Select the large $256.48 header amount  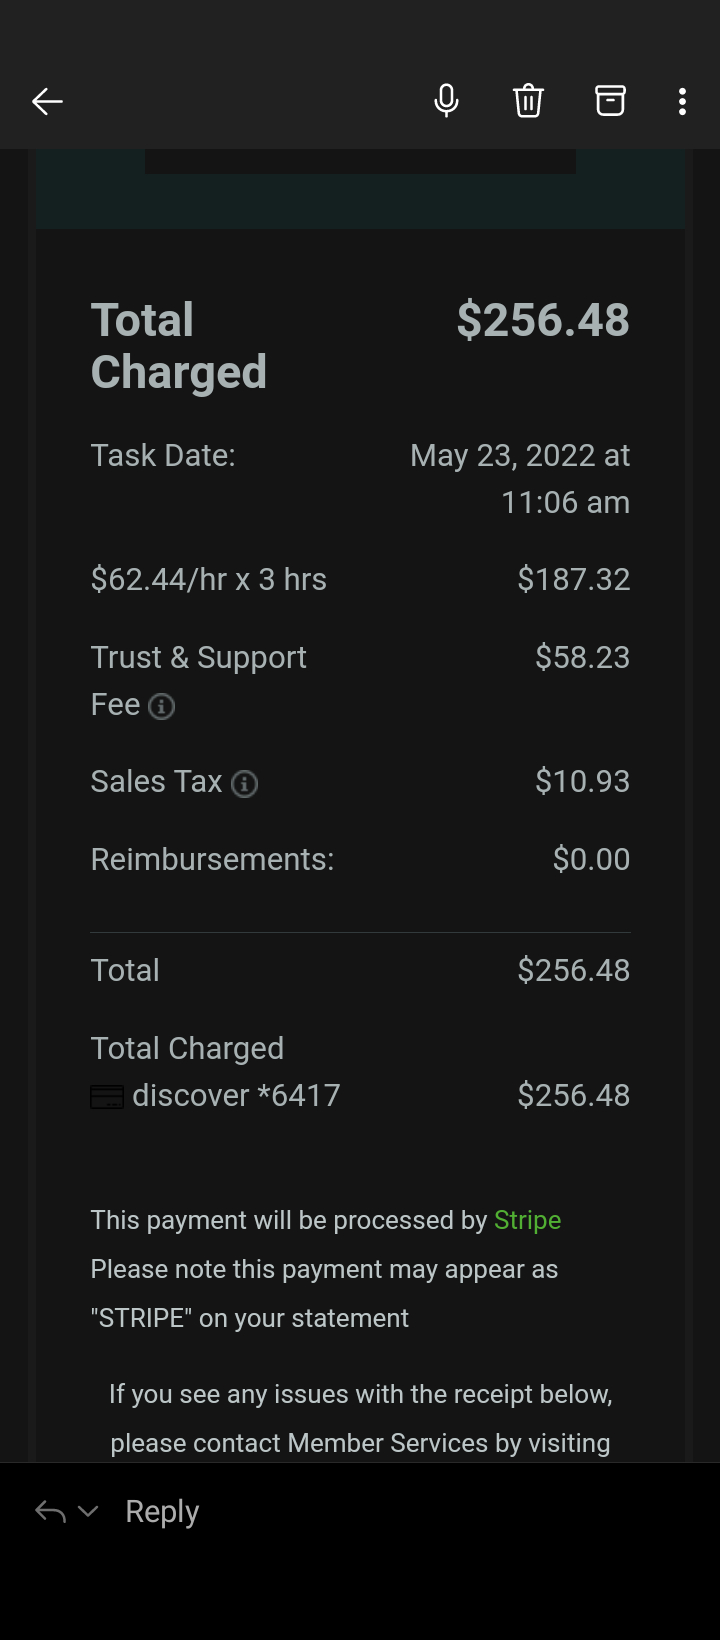pyautogui.click(x=543, y=320)
